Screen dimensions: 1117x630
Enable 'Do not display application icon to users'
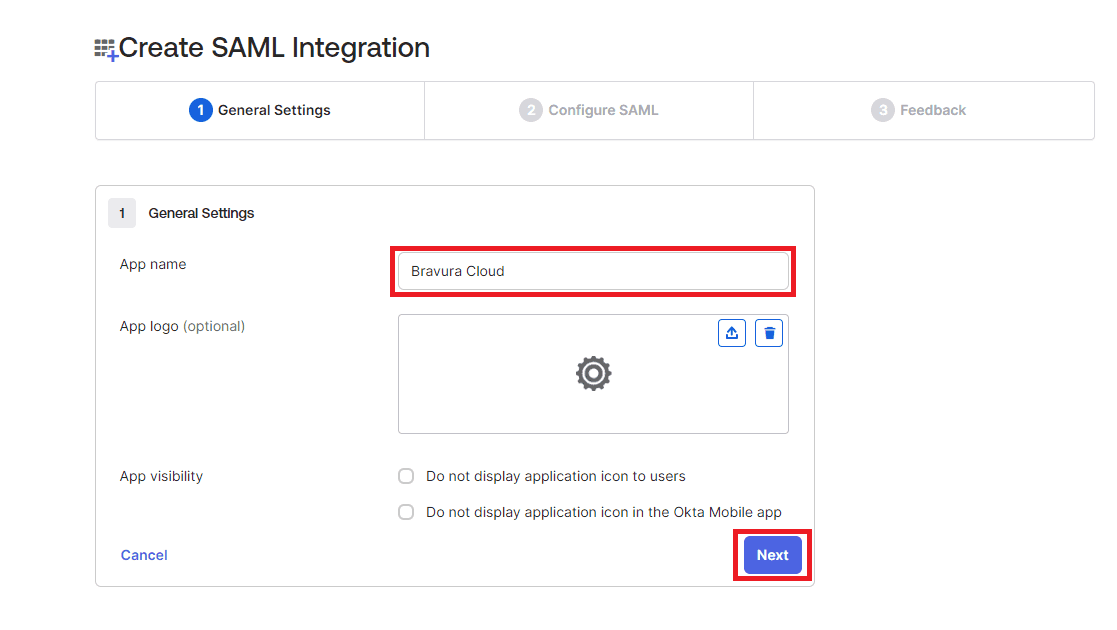406,476
